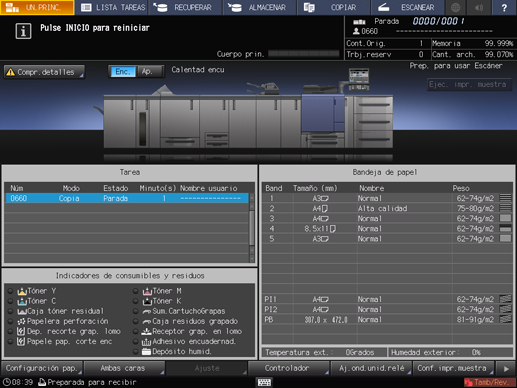Click the Tóner Y indicator icon
The height and width of the screenshot is (388, 517).
22,291
